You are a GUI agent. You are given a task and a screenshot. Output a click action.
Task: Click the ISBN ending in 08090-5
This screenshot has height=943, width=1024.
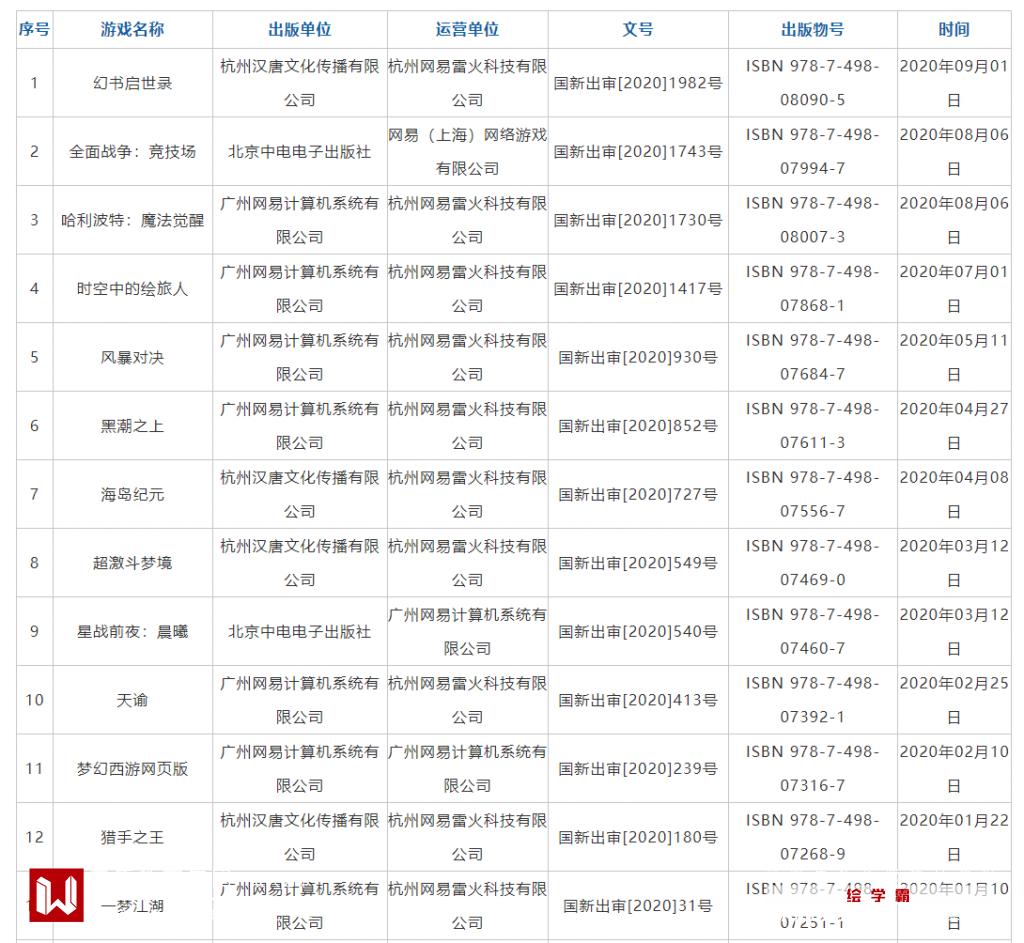pos(812,83)
